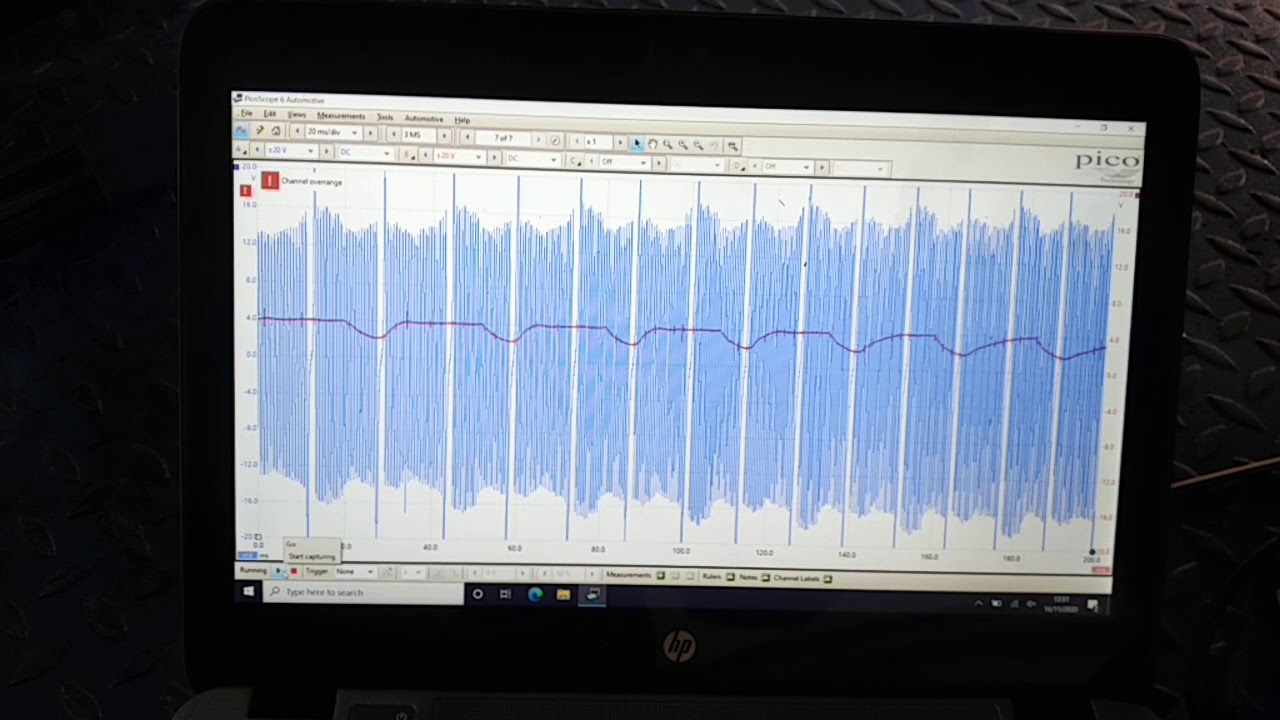This screenshot has height=720, width=1280.
Task: Click the Windows Start button
Action: pos(249,592)
